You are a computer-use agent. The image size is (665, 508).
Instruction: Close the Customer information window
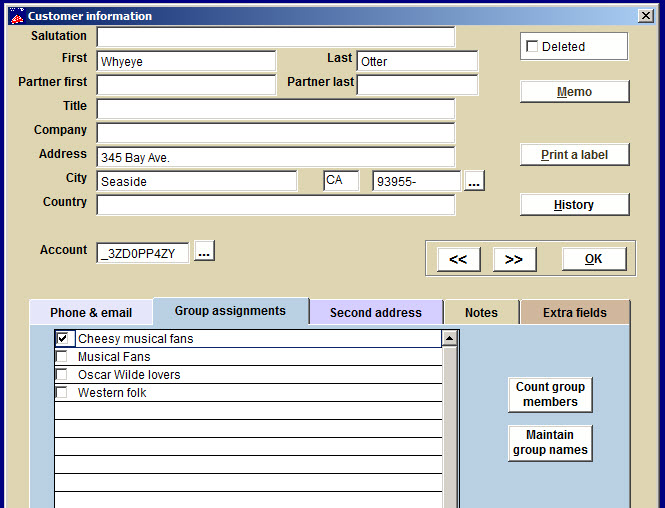645,16
